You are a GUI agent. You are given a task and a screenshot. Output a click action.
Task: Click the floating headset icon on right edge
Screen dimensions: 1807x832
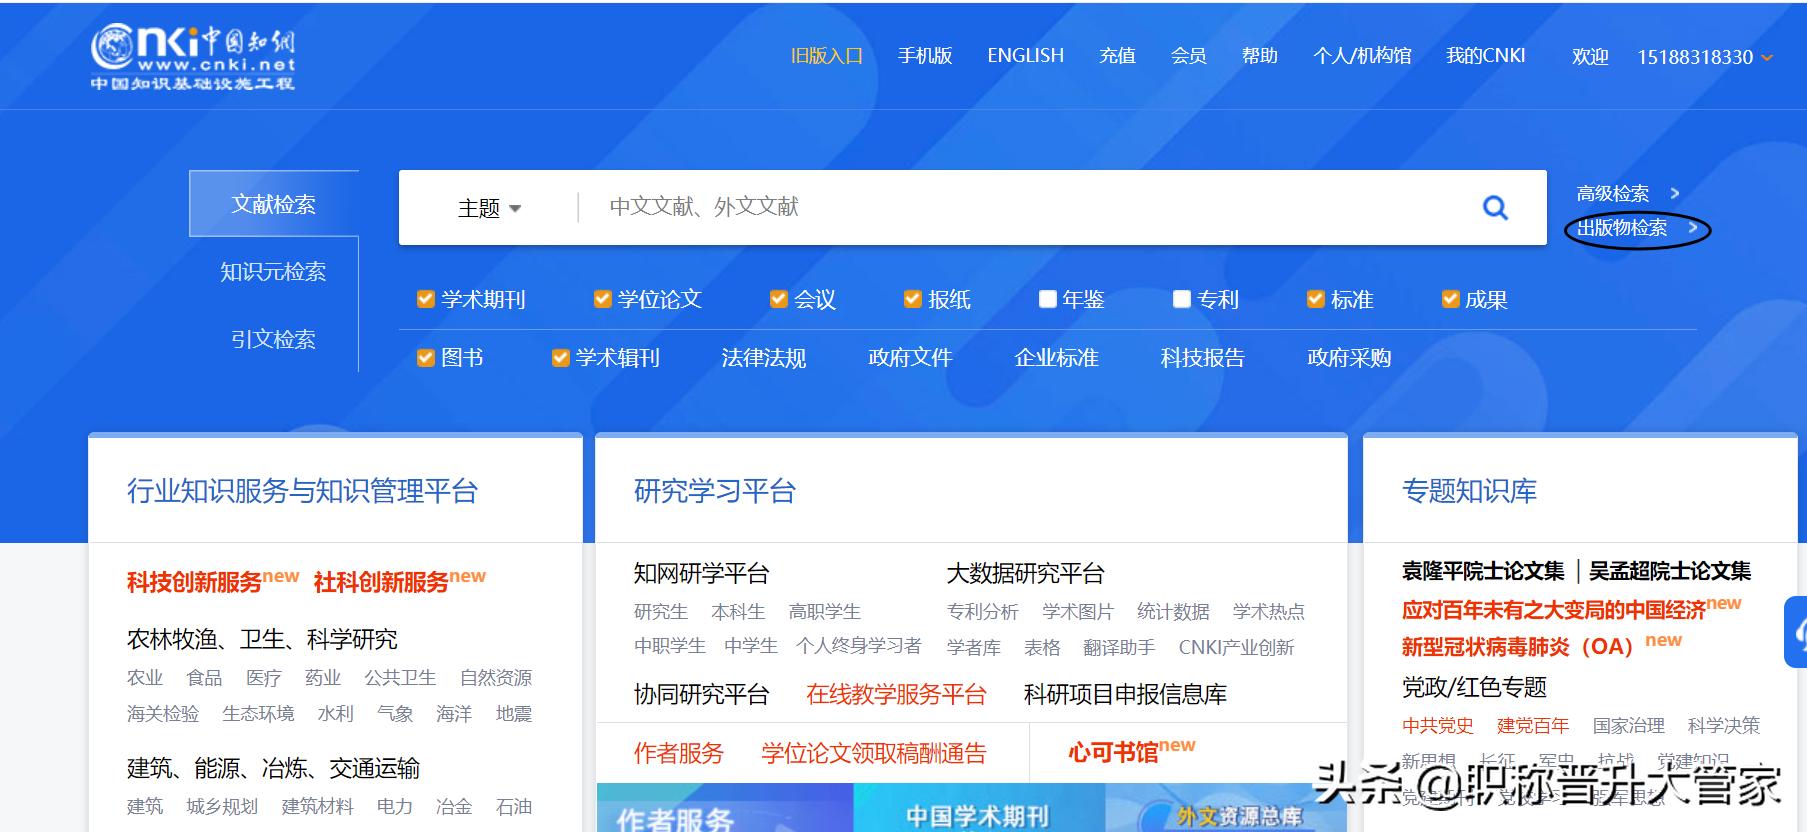pos(1796,632)
